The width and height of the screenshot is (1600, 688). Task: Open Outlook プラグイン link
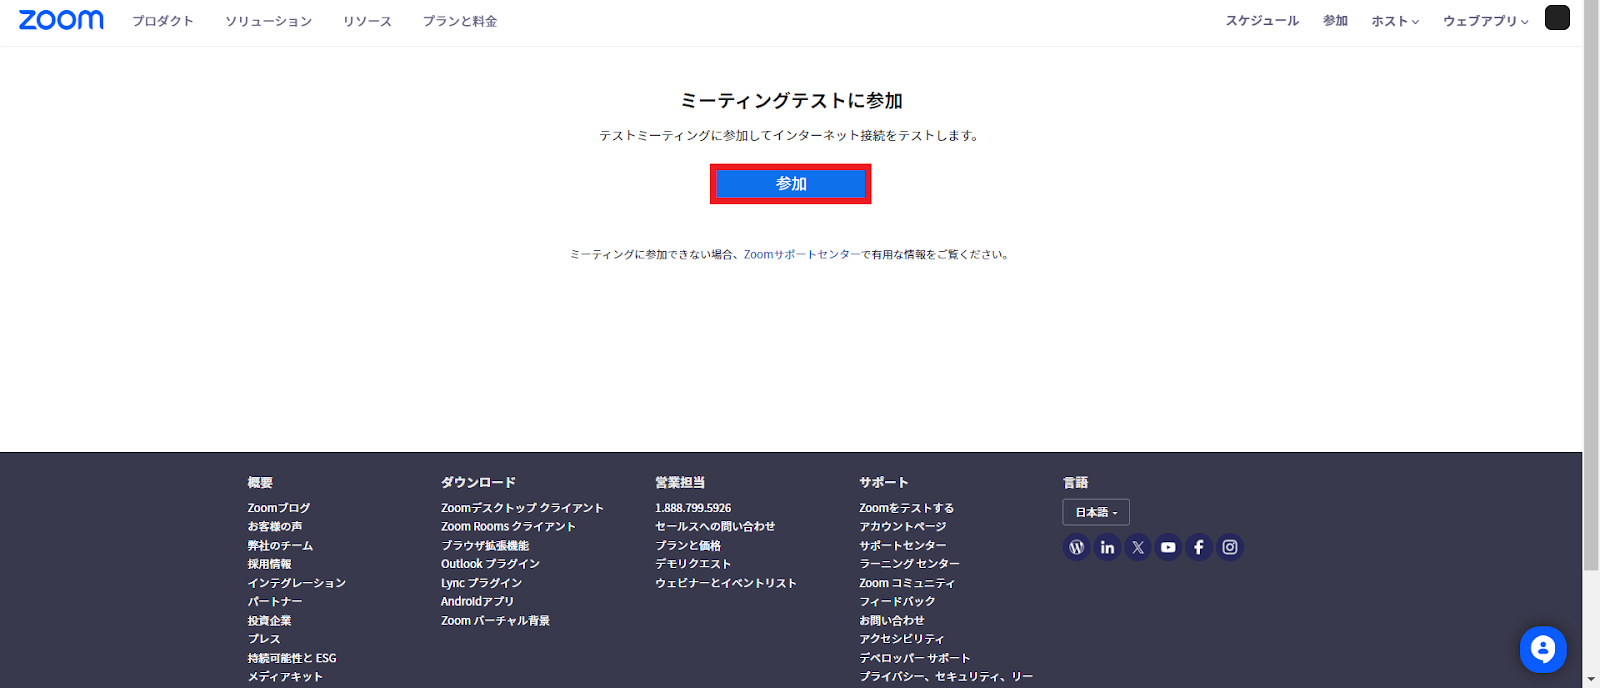490,564
